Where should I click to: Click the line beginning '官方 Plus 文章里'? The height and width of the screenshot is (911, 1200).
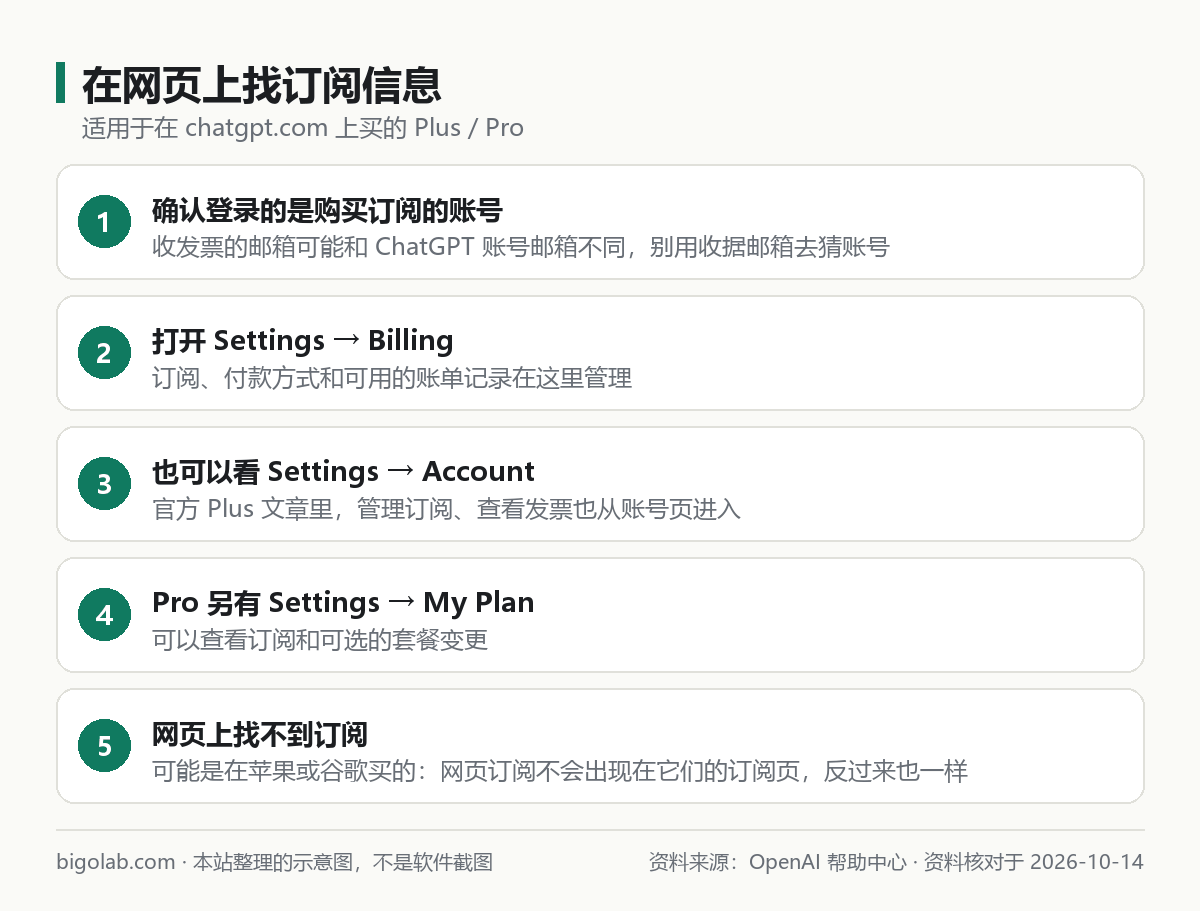point(446,509)
